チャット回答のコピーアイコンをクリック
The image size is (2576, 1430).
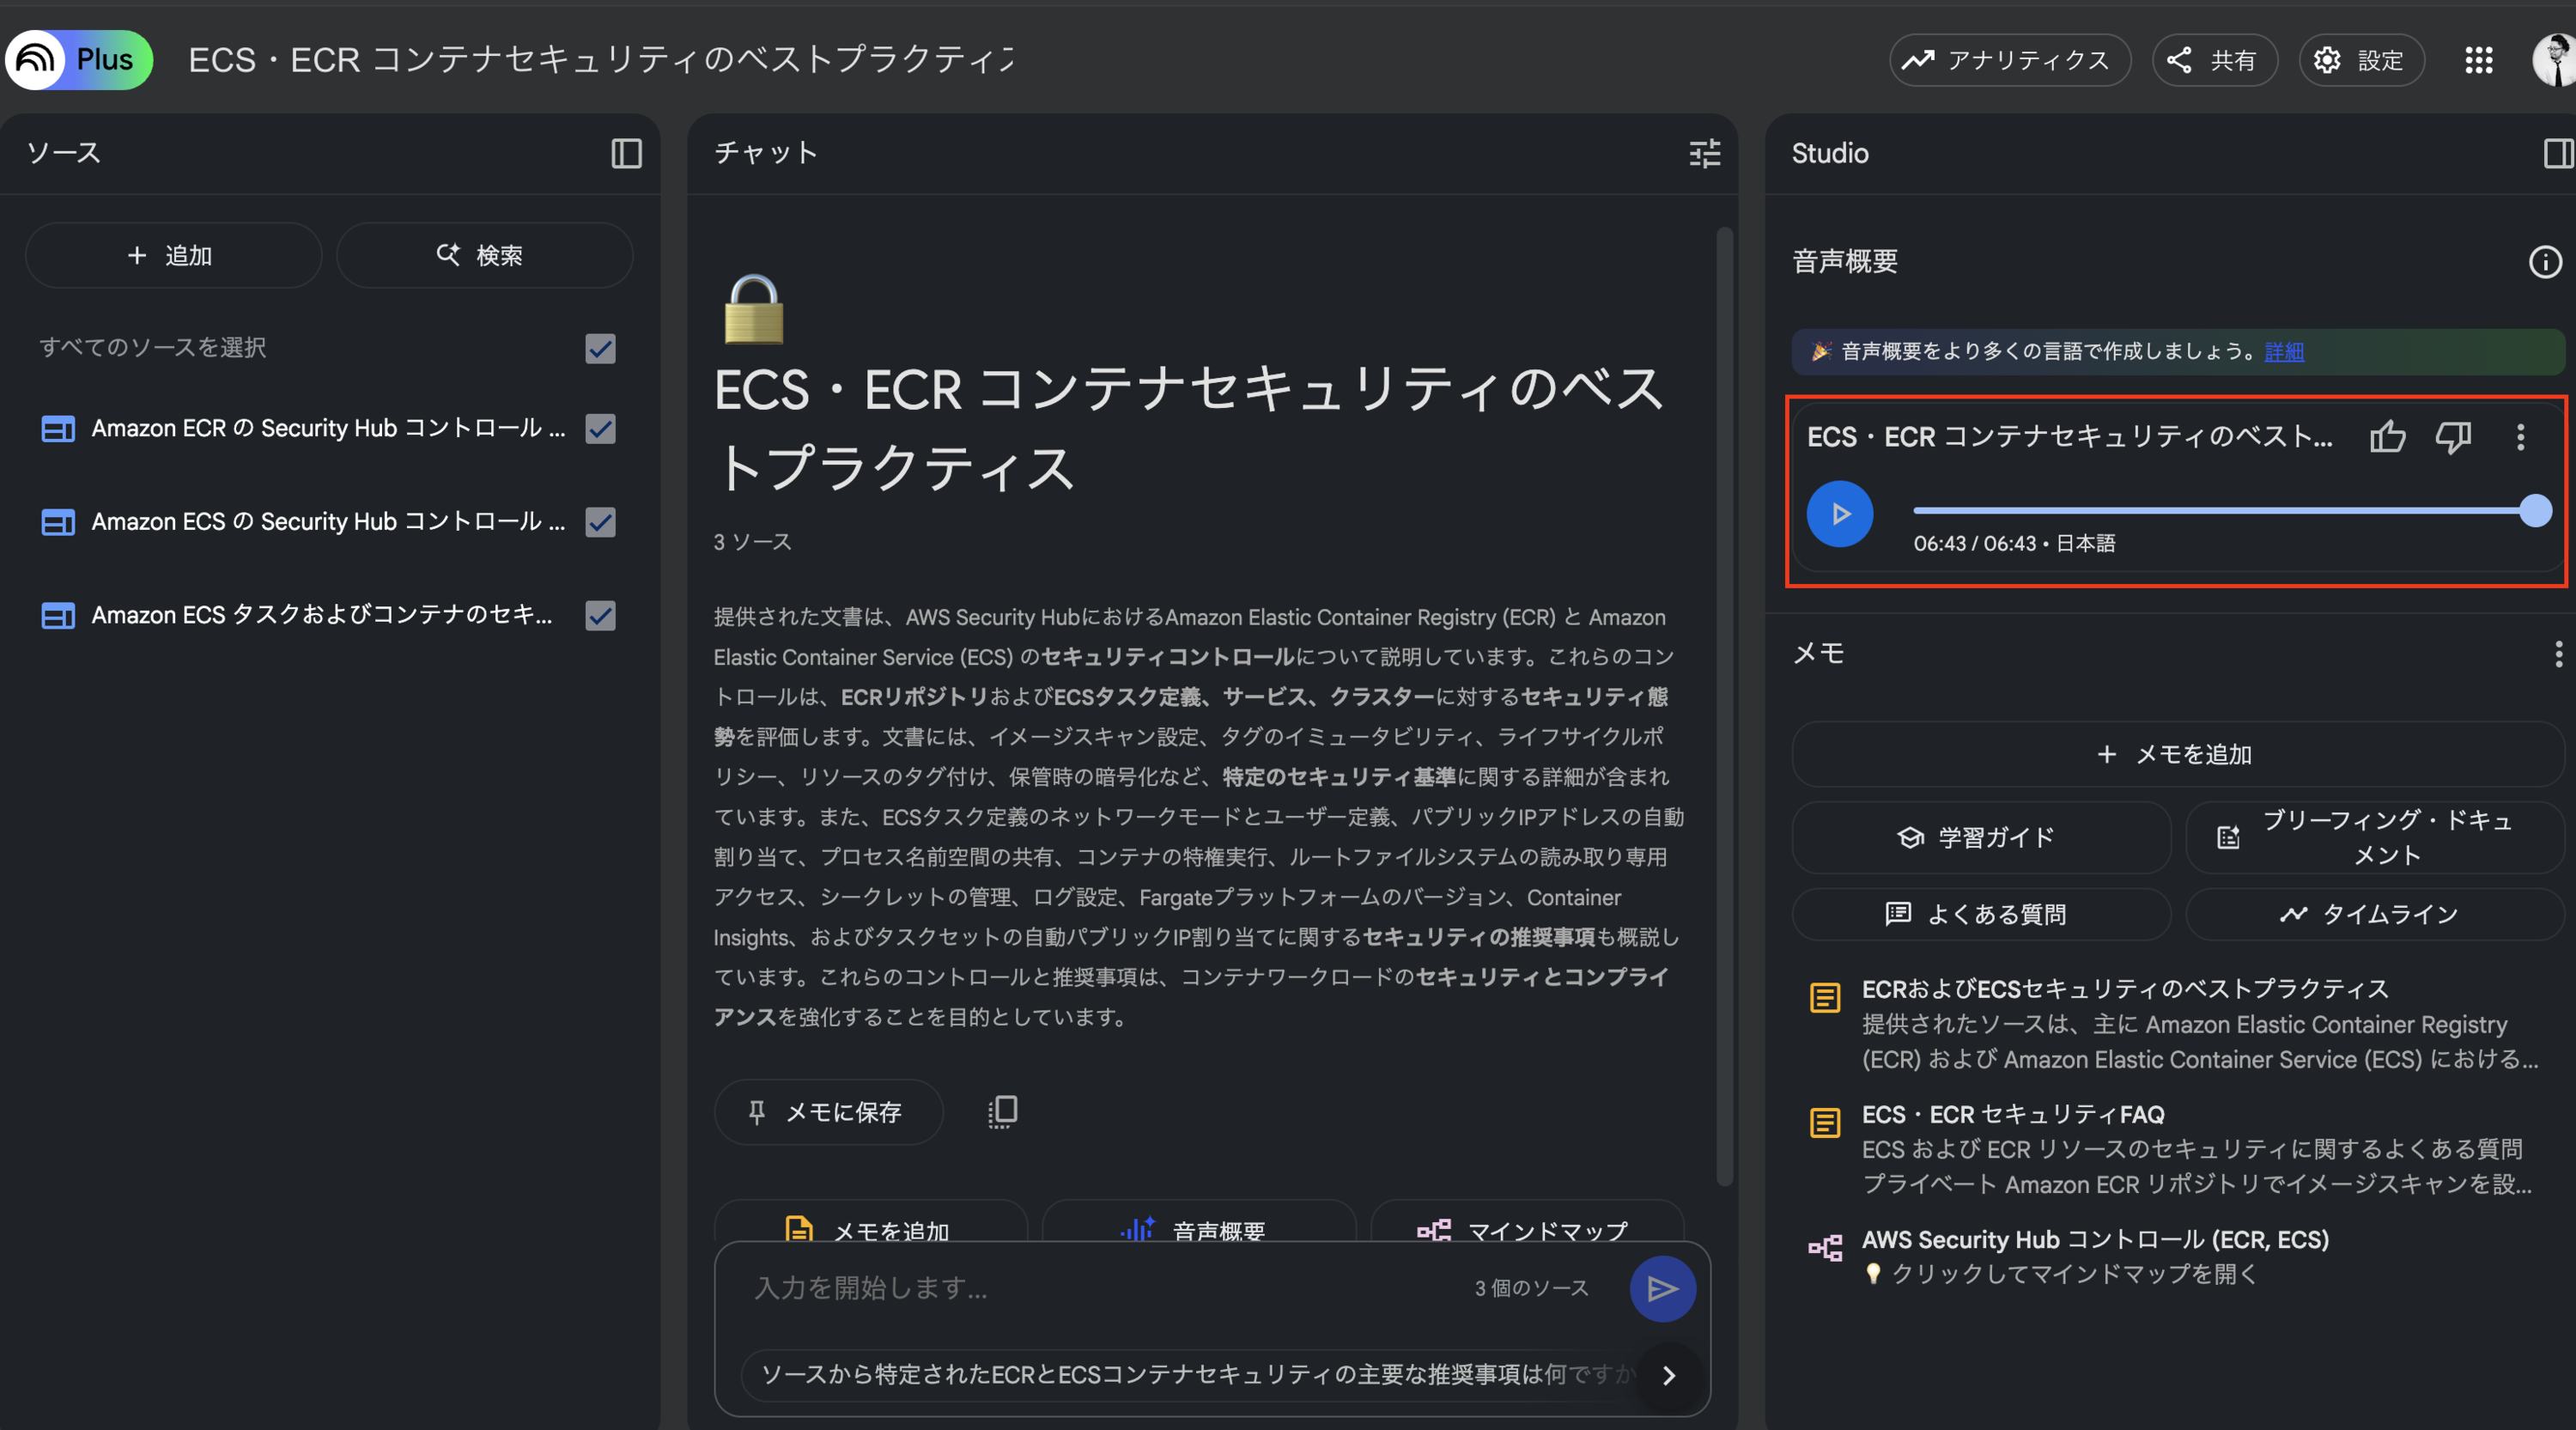click(1001, 1112)
